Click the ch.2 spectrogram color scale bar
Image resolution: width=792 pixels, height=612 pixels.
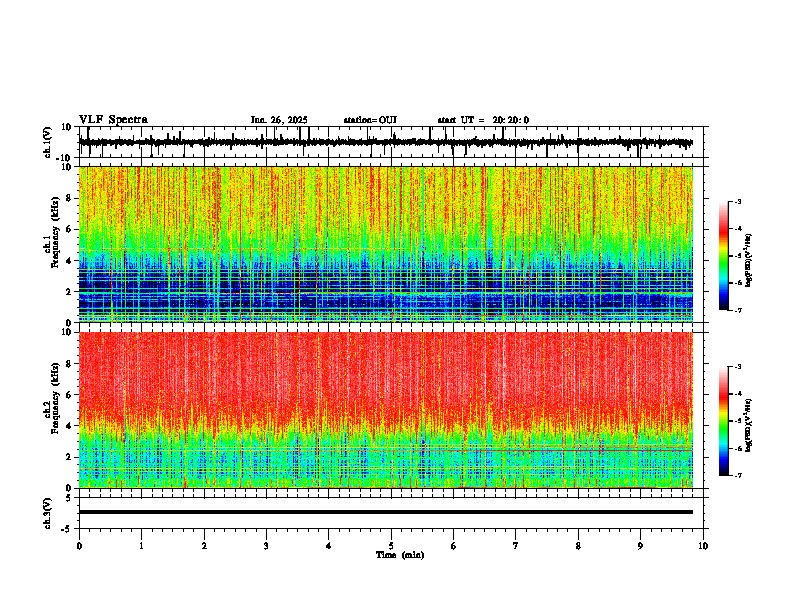[x=723, y=421]
